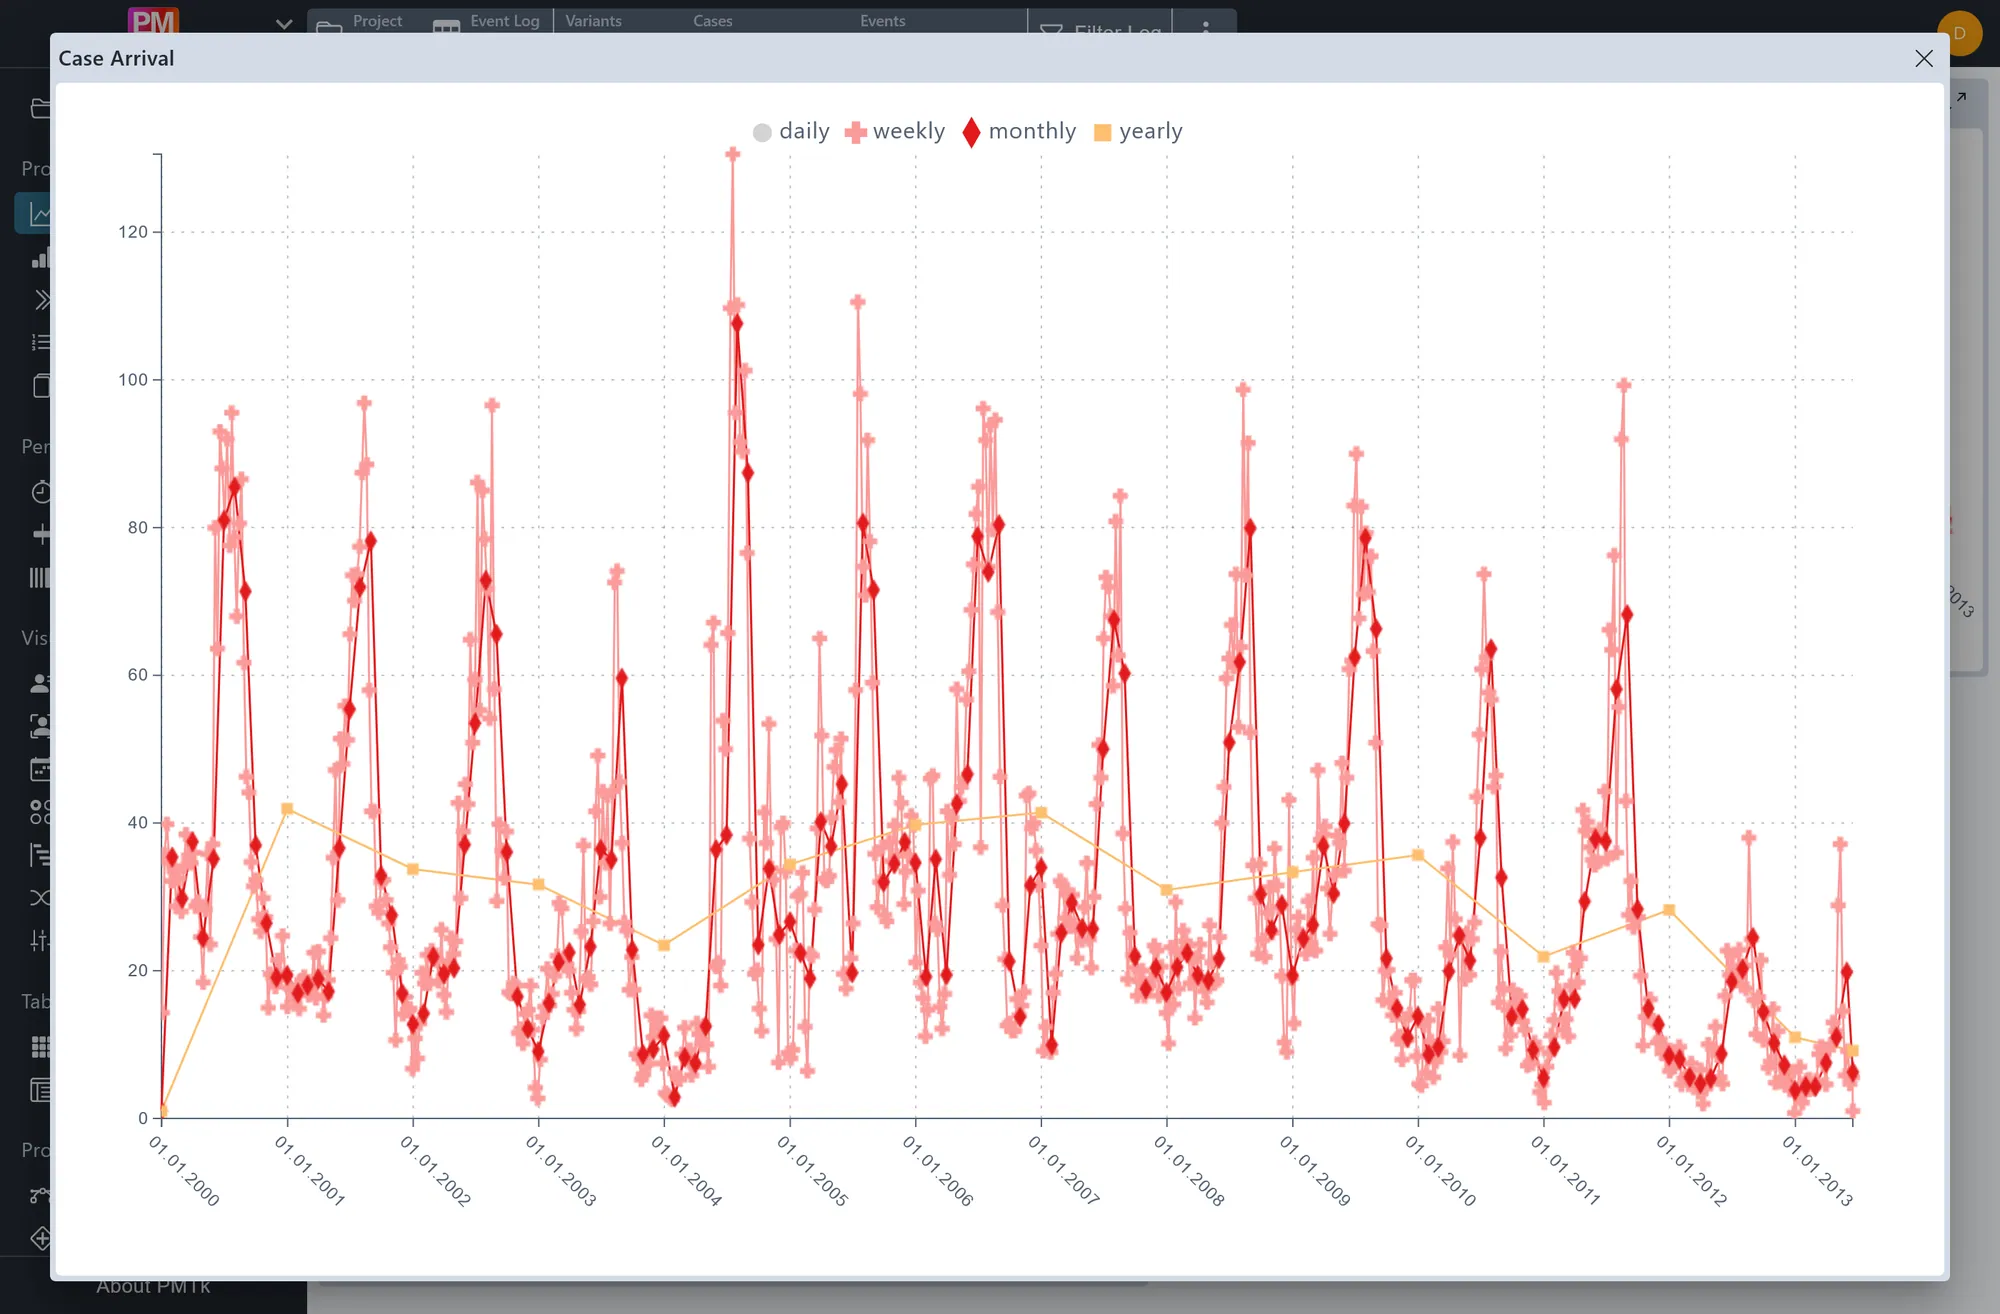The height and width of the screenshot is (1314, 2000).
Task: Click the four circles sidebar icon
Action: pos(40,811)
